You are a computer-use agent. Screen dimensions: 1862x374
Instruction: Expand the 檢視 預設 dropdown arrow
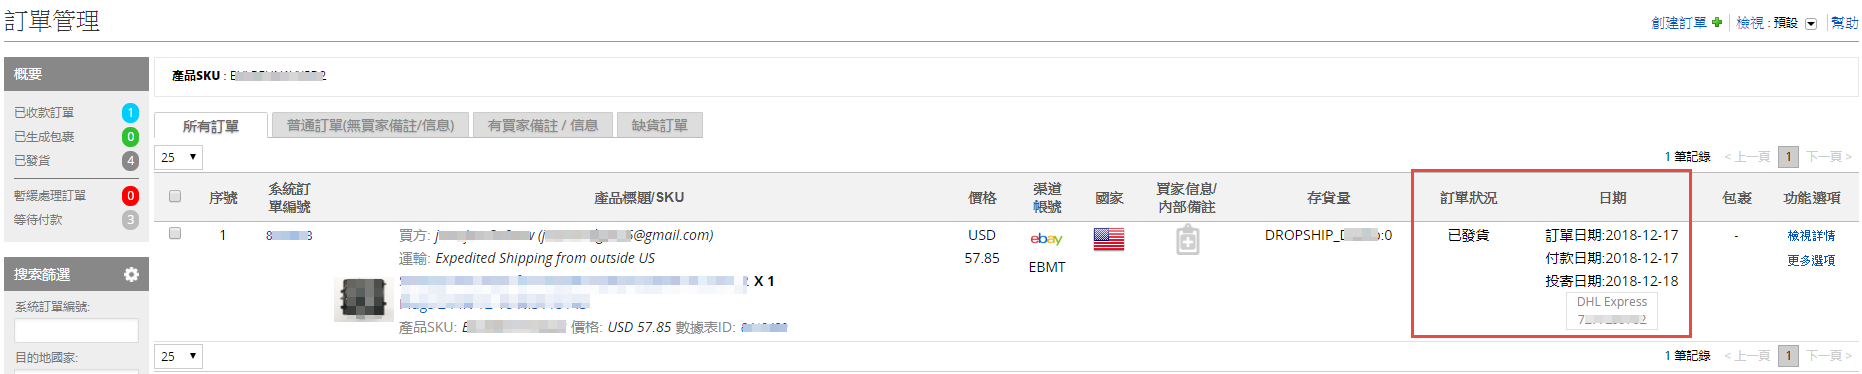[1810, 23]
